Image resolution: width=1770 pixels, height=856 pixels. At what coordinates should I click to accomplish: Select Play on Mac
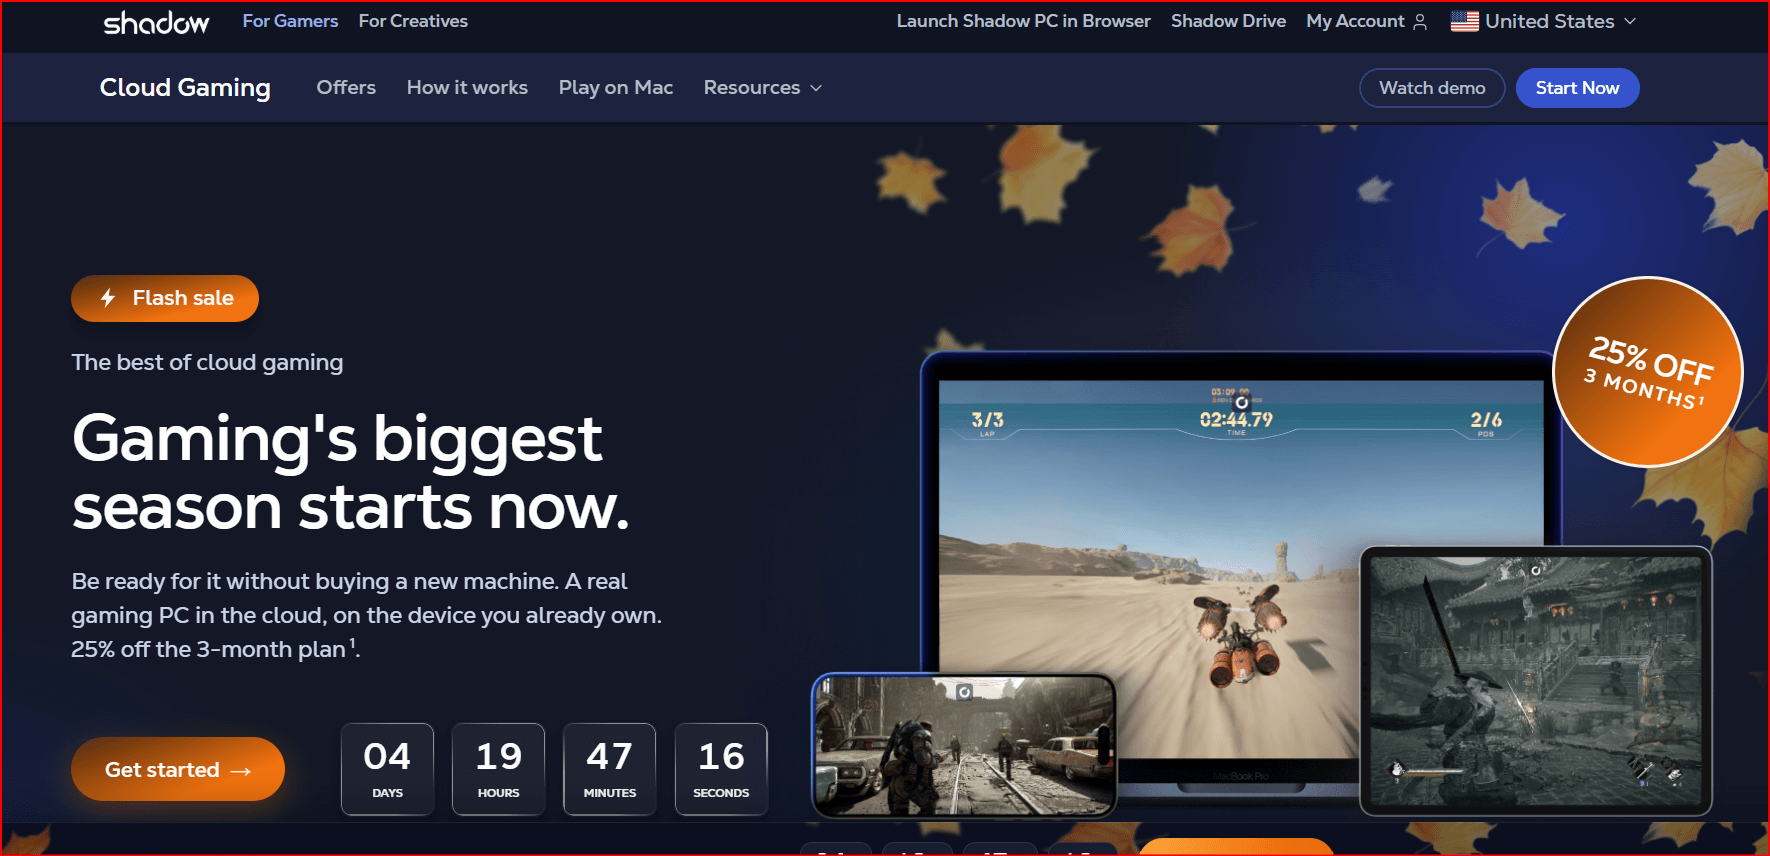pyautogui.click(x=616, y=88)
